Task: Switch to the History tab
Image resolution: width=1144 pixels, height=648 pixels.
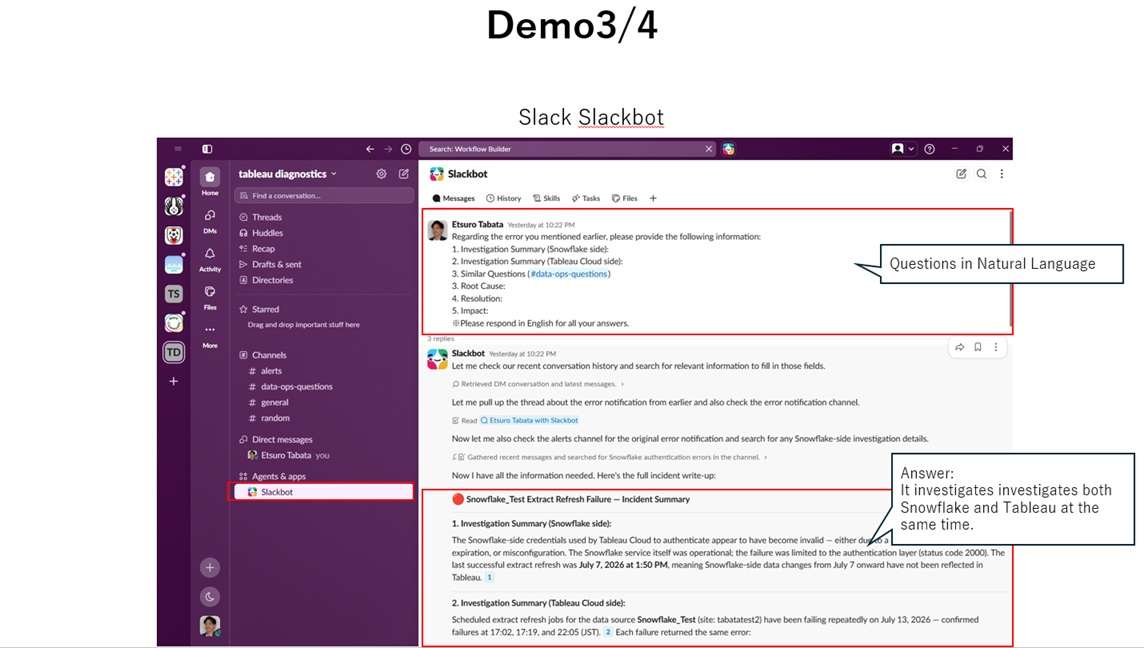Action: click(x=504, y=198)
